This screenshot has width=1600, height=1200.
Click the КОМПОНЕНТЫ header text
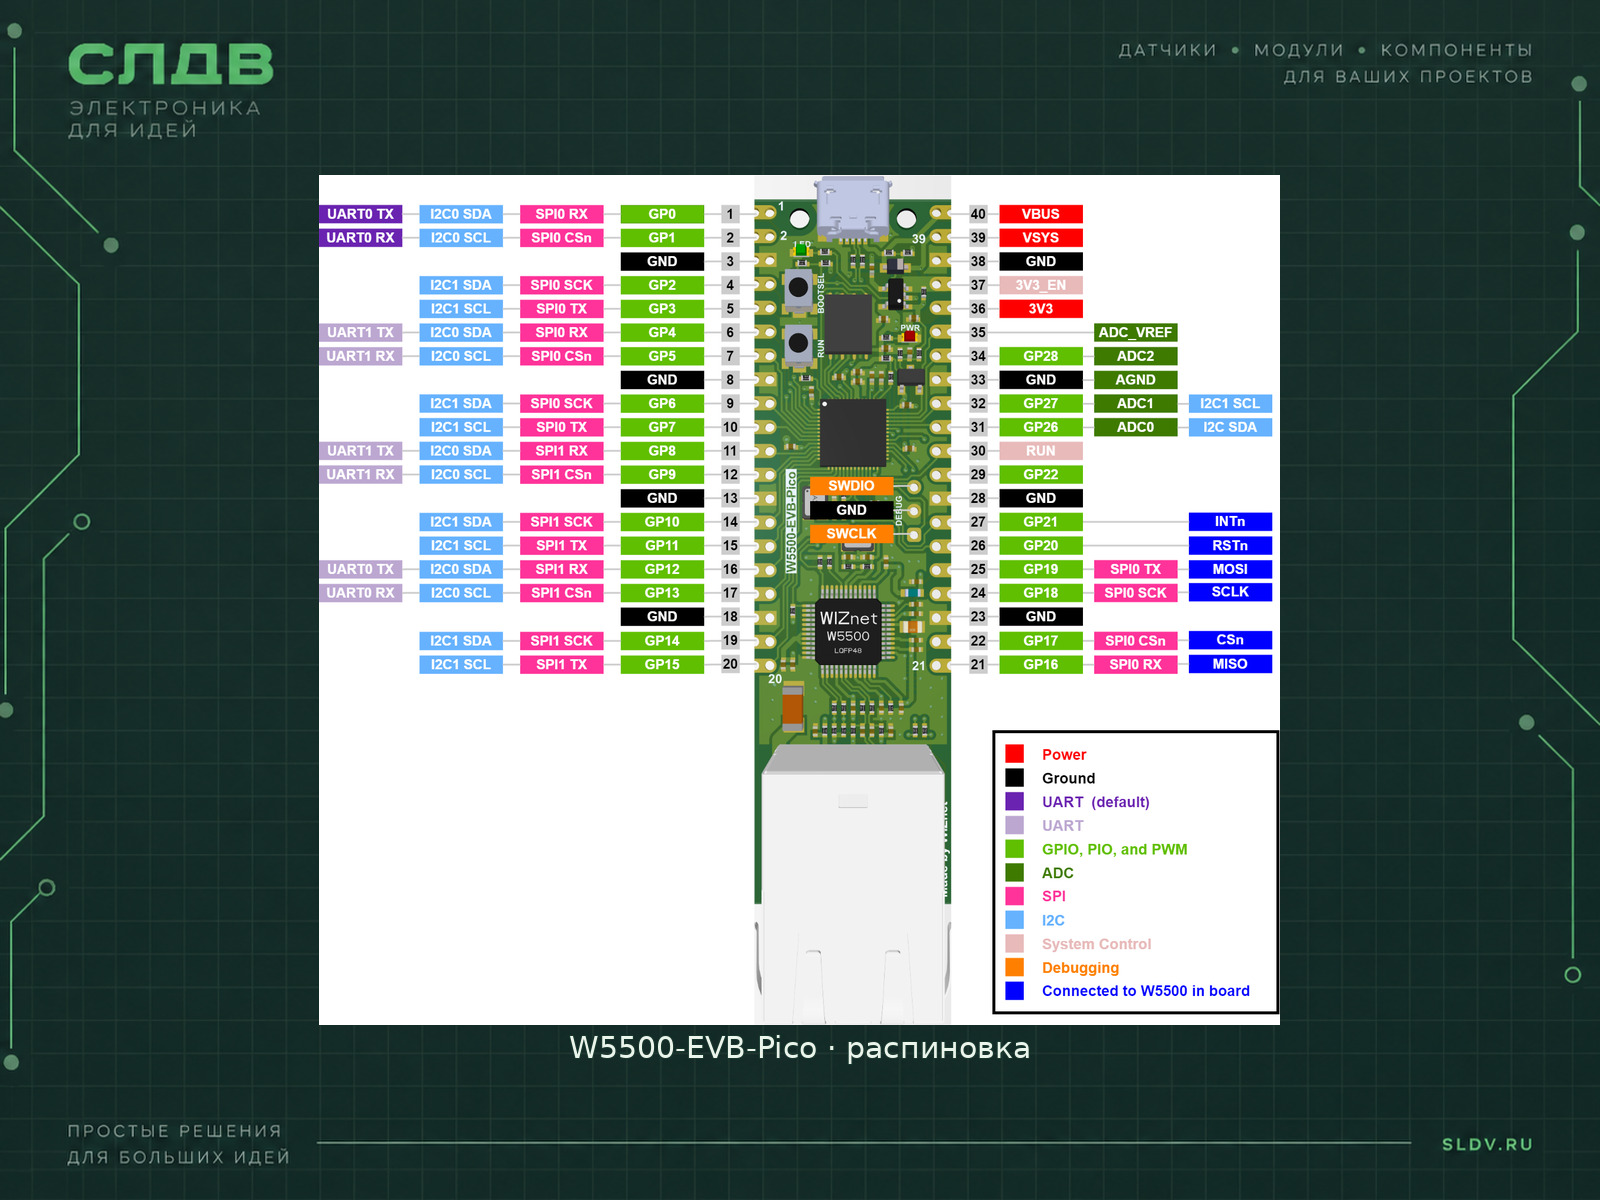pos(1456,50)
